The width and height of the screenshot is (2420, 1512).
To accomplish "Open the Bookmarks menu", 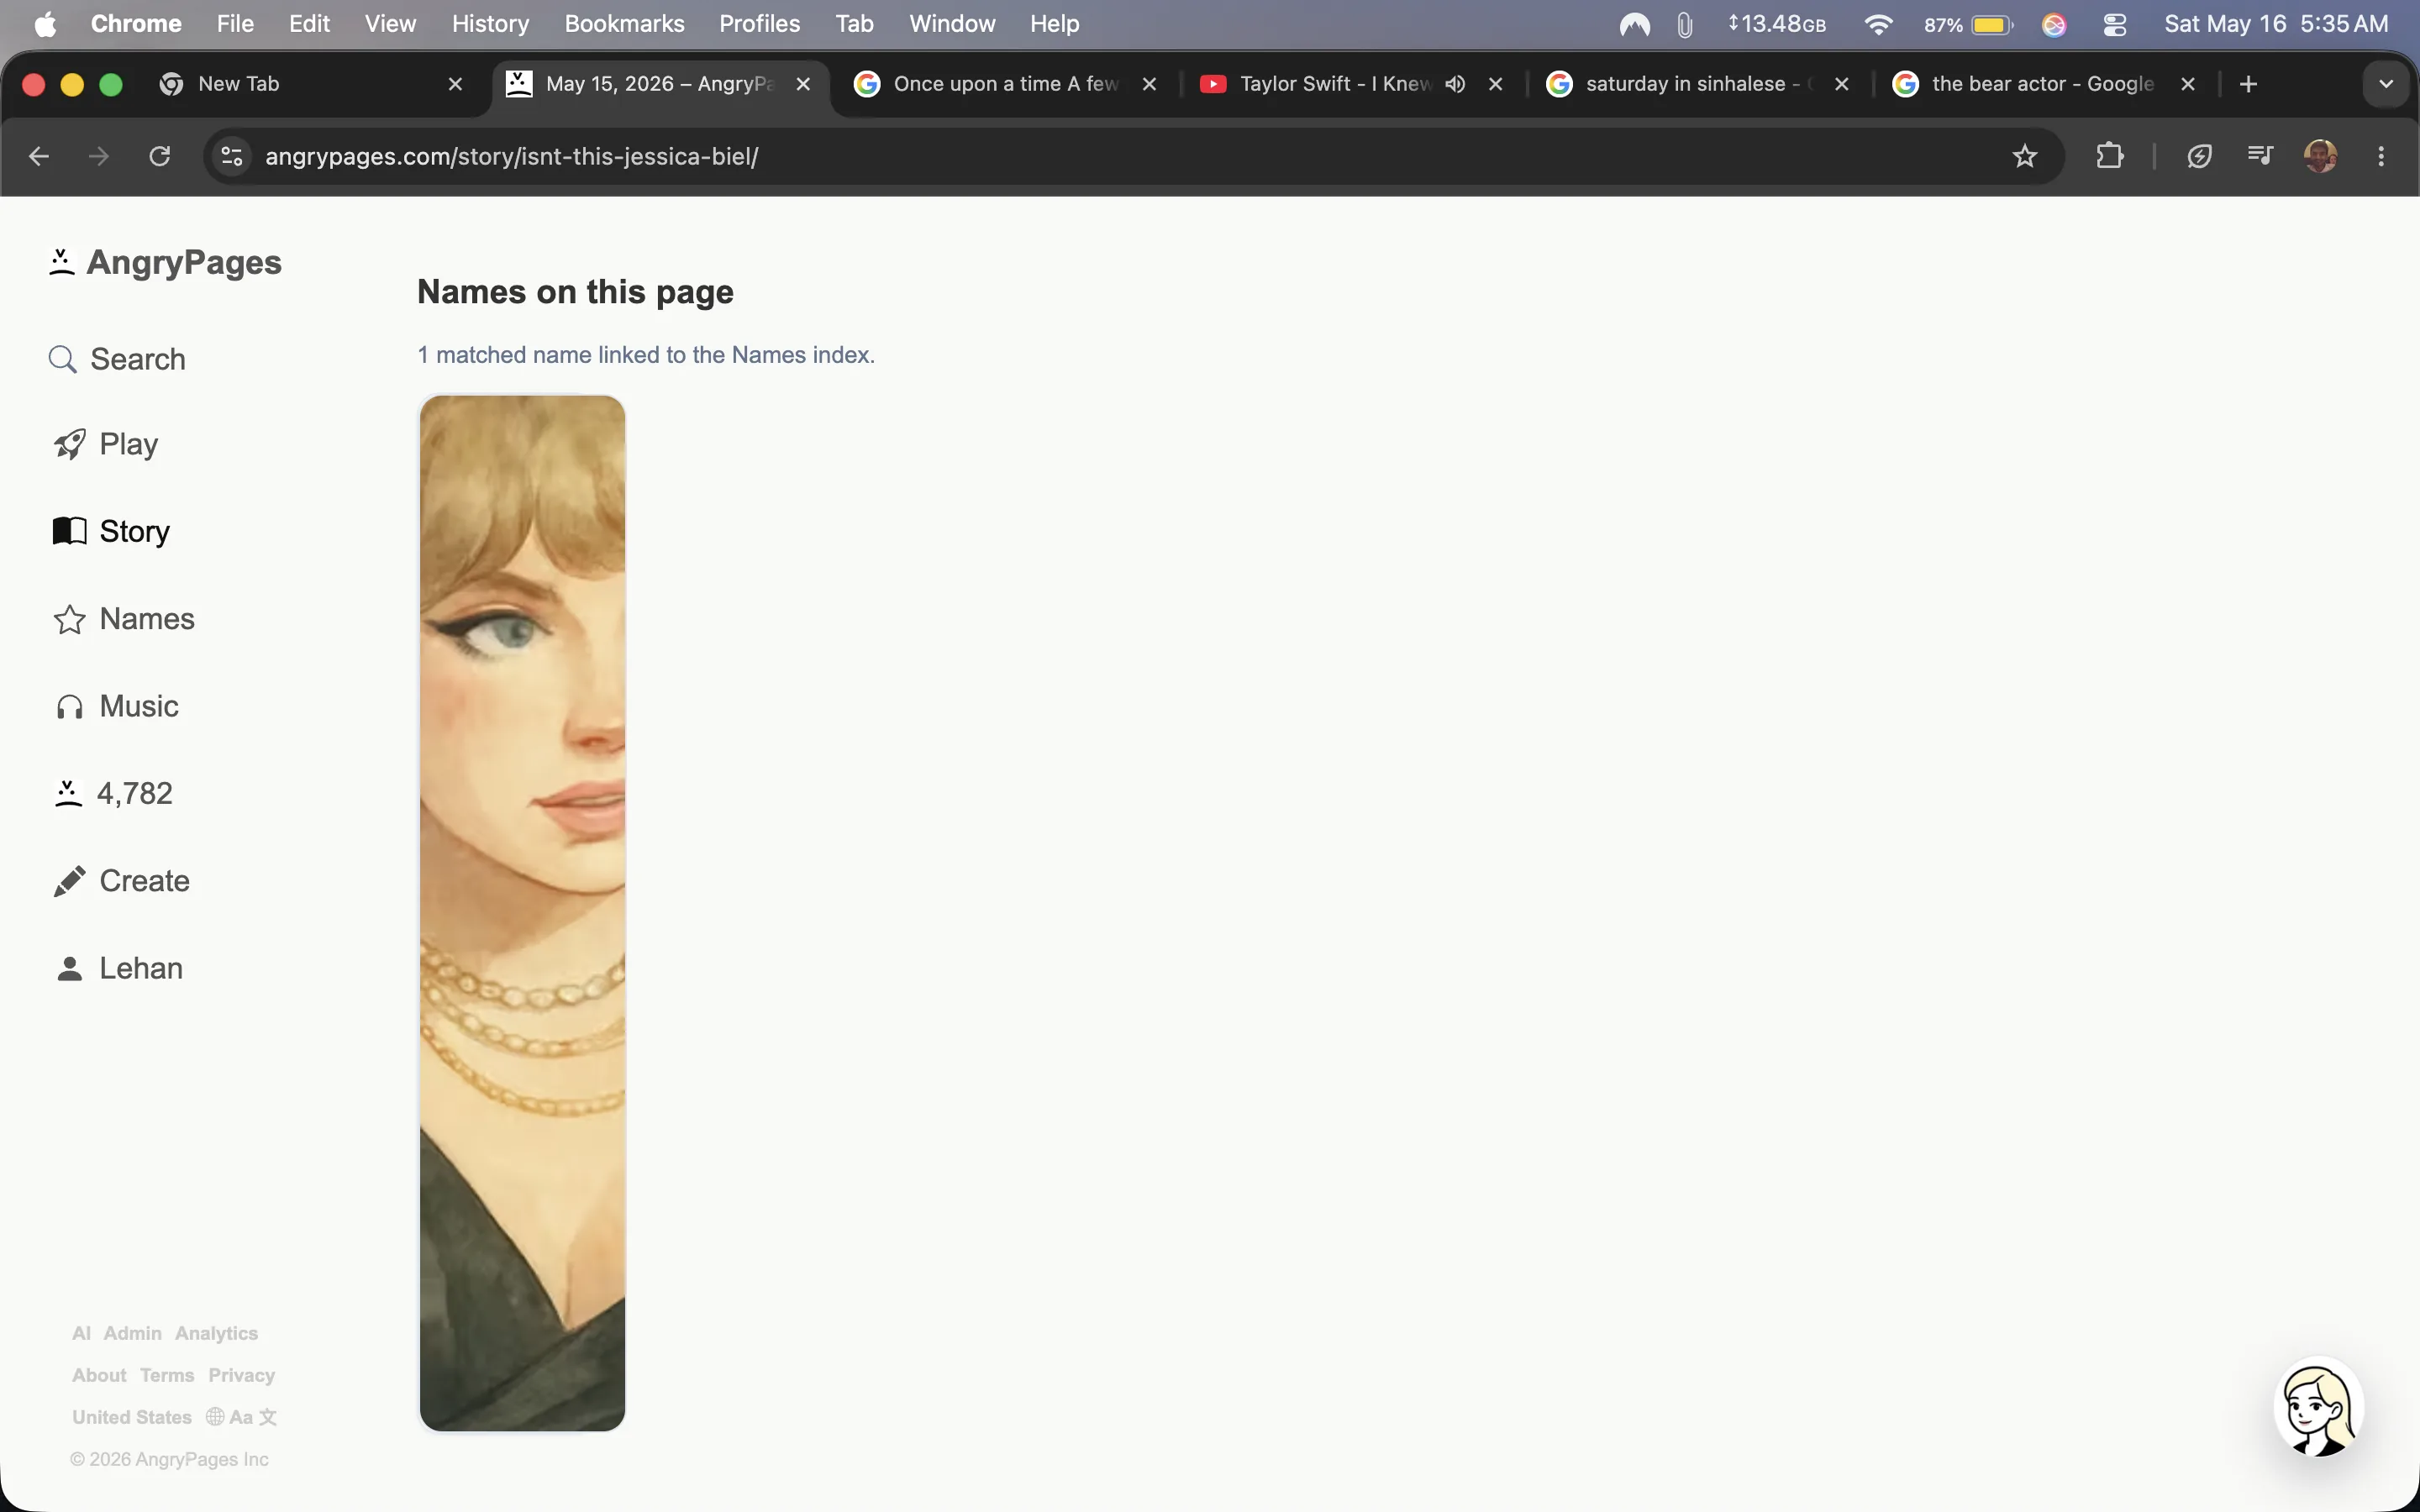I will point(624,24).
